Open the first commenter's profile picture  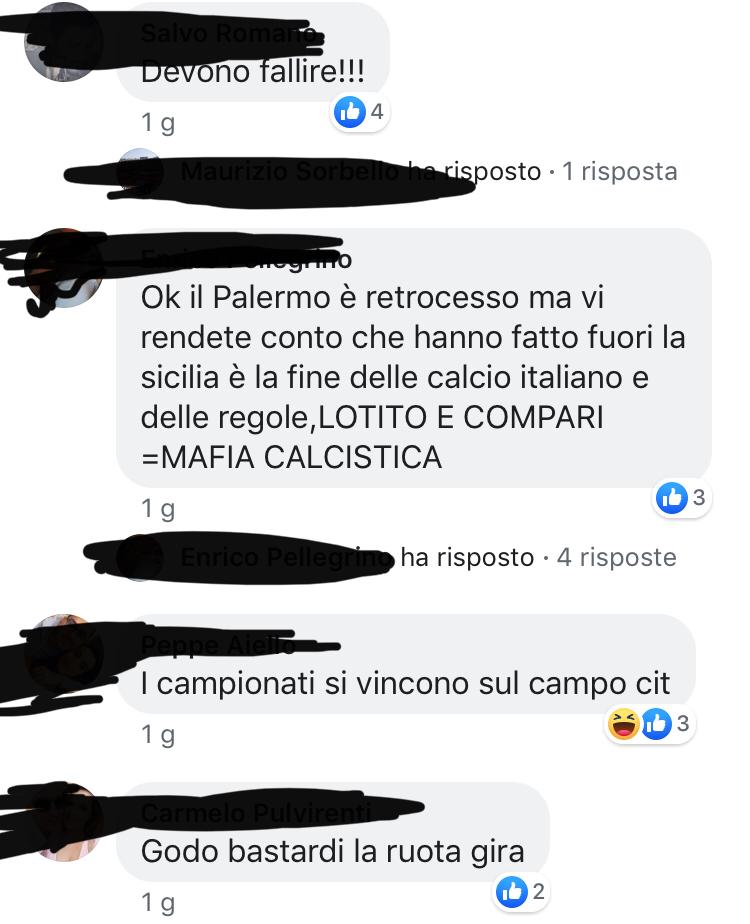(63, 41)
